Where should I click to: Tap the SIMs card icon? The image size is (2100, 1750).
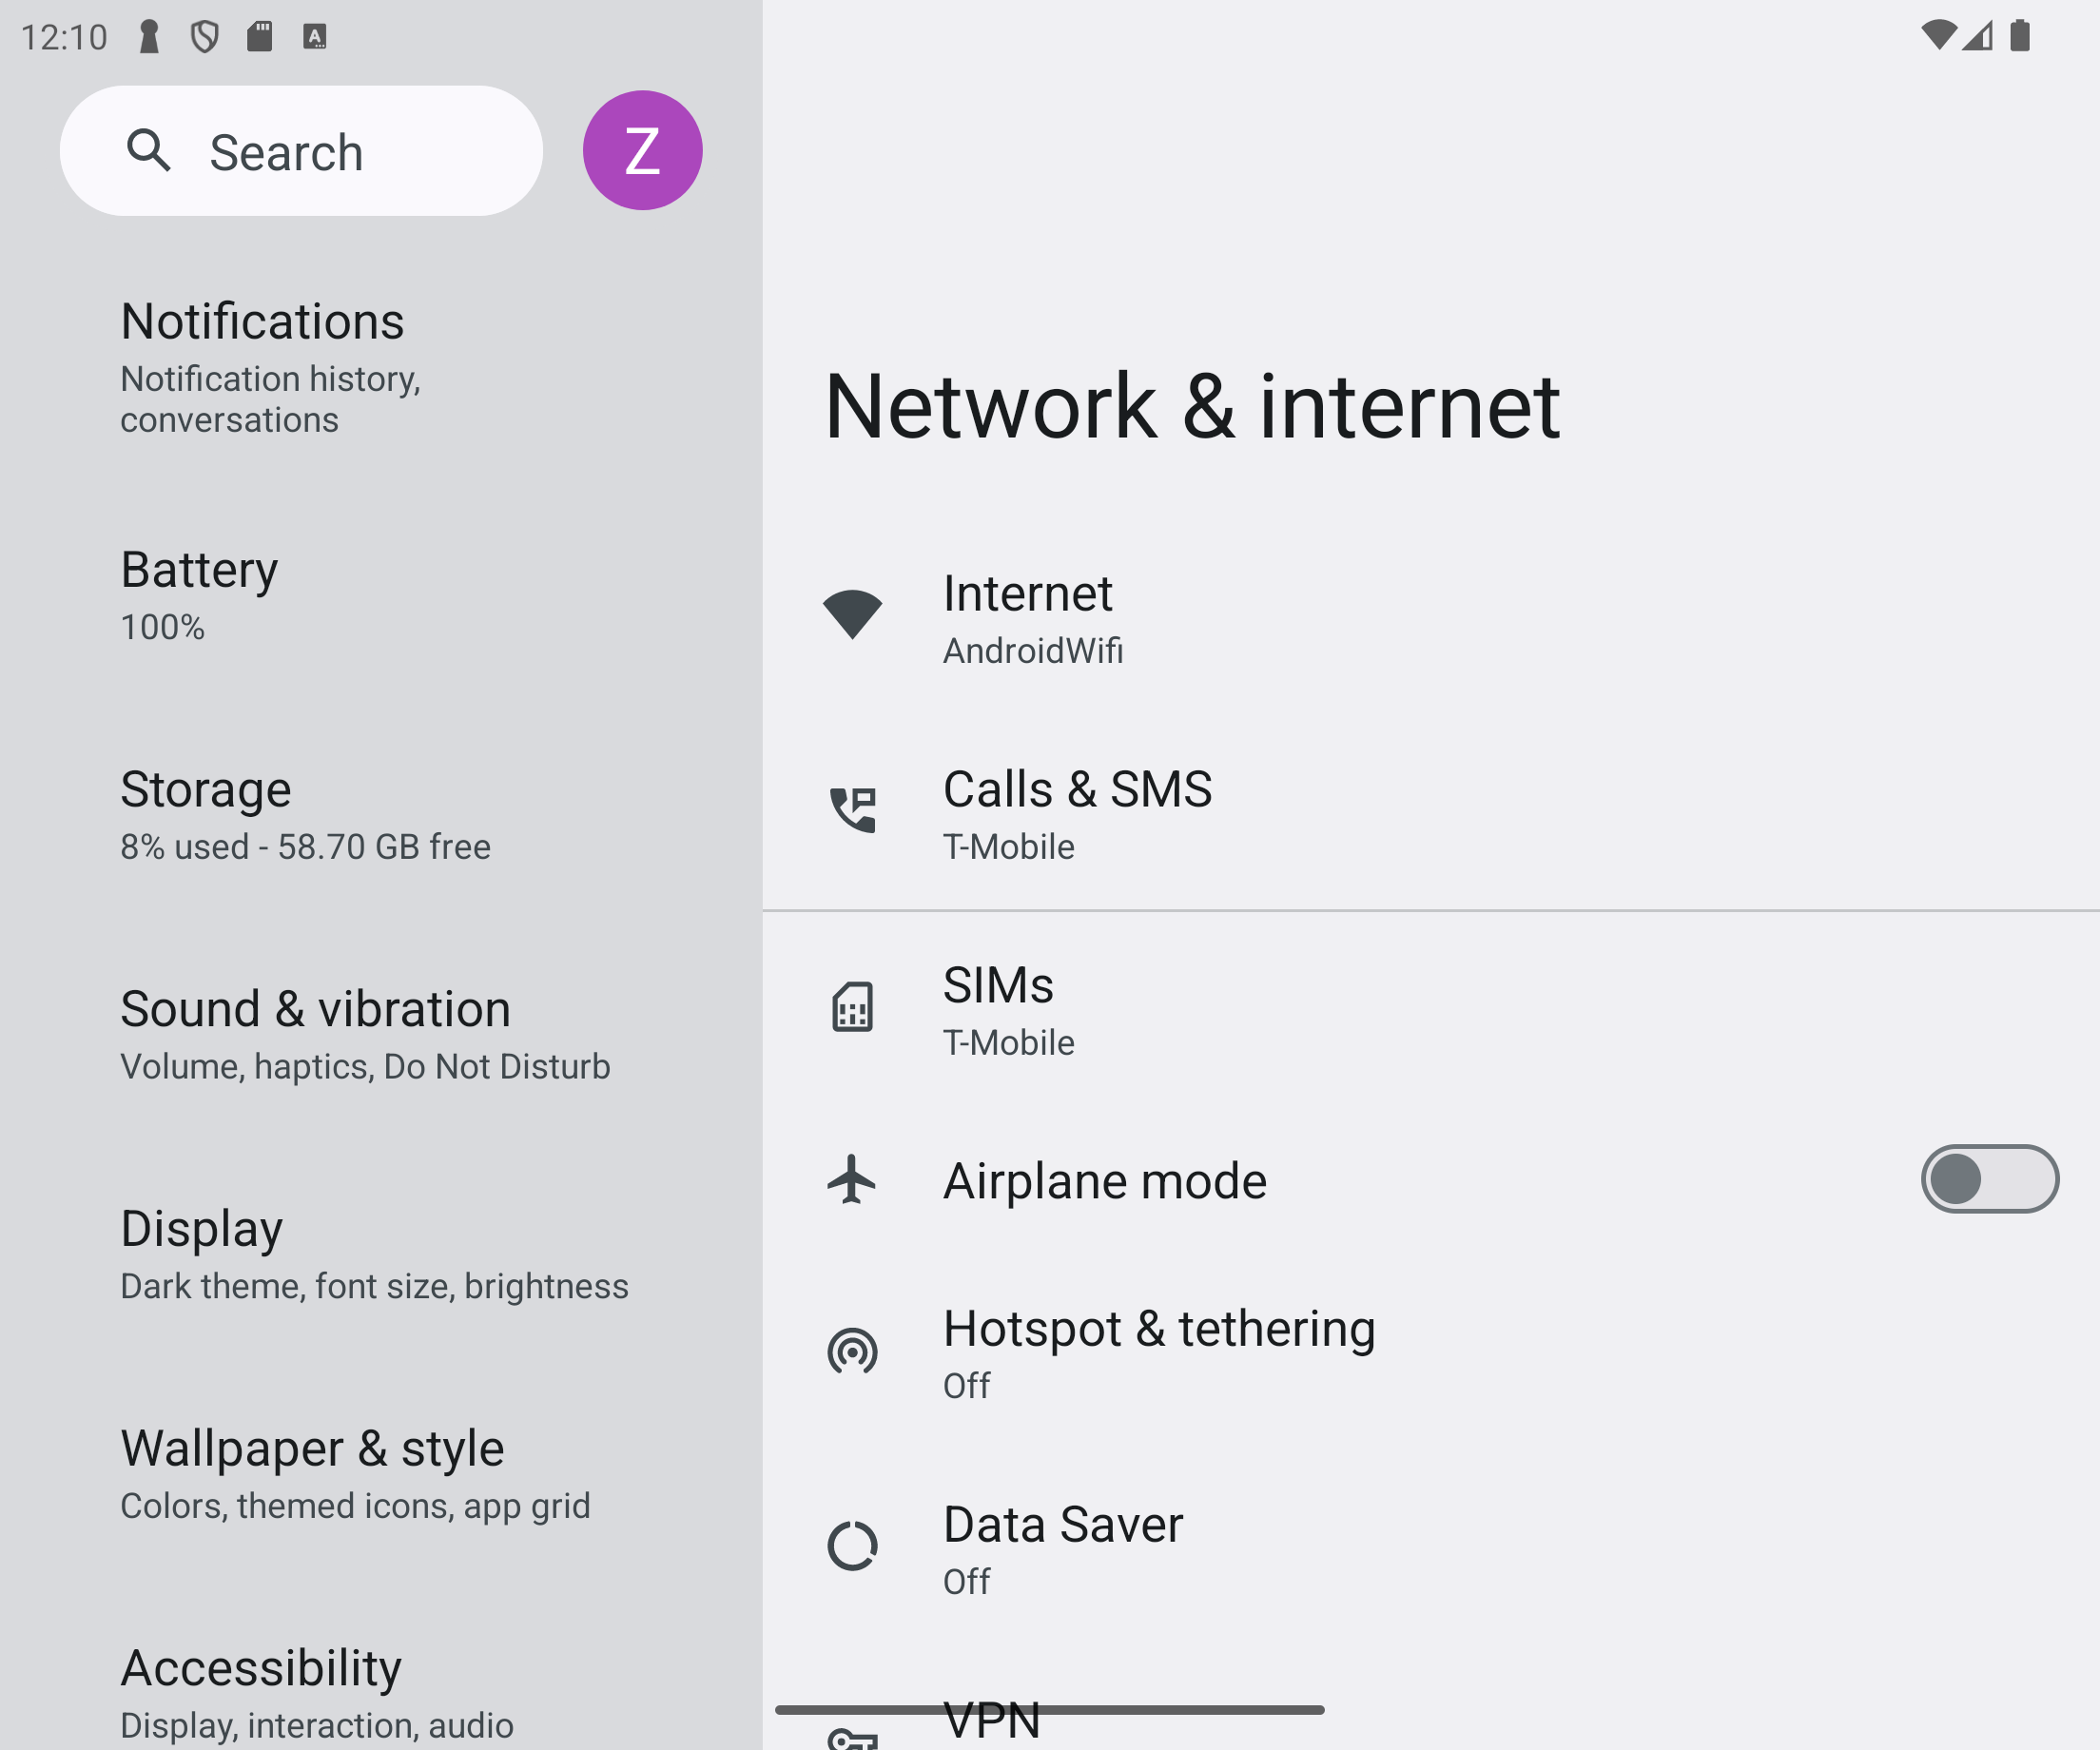852,1006
